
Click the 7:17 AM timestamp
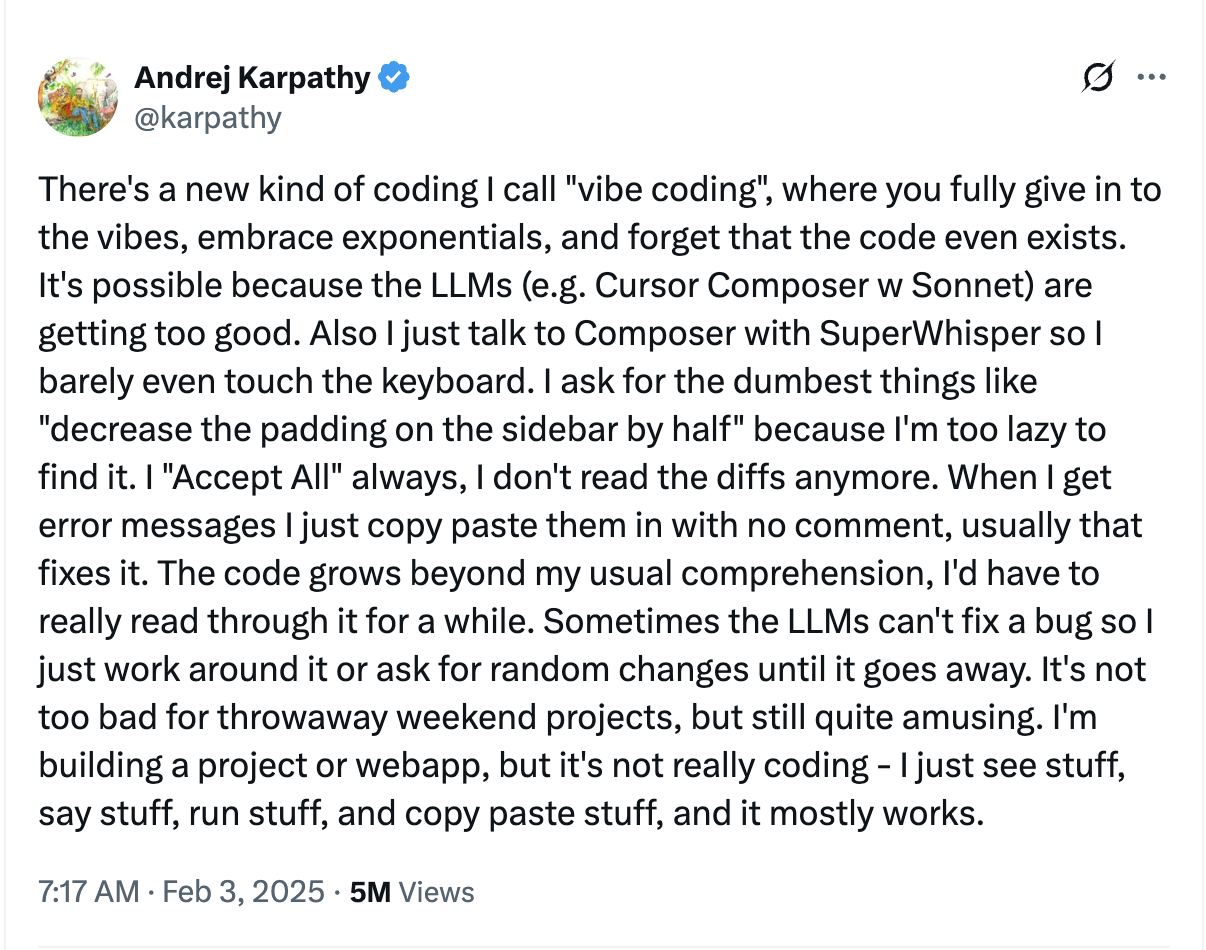pos(90,891)
